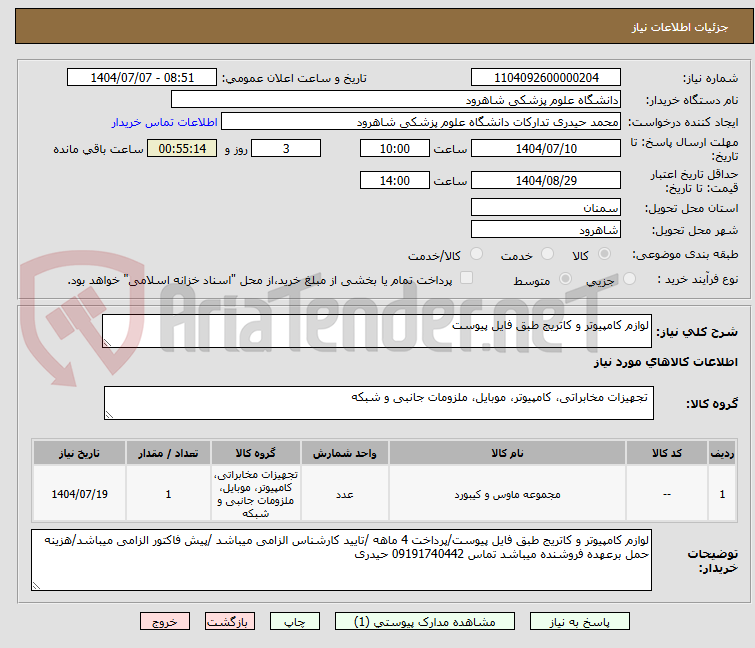
Task: Click the نام کالا column header
Action: click(507, 453)
